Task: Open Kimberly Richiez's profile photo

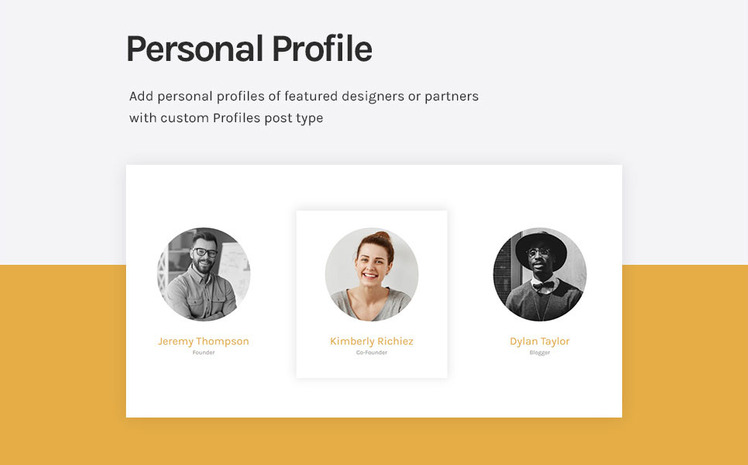Action: 372,274
